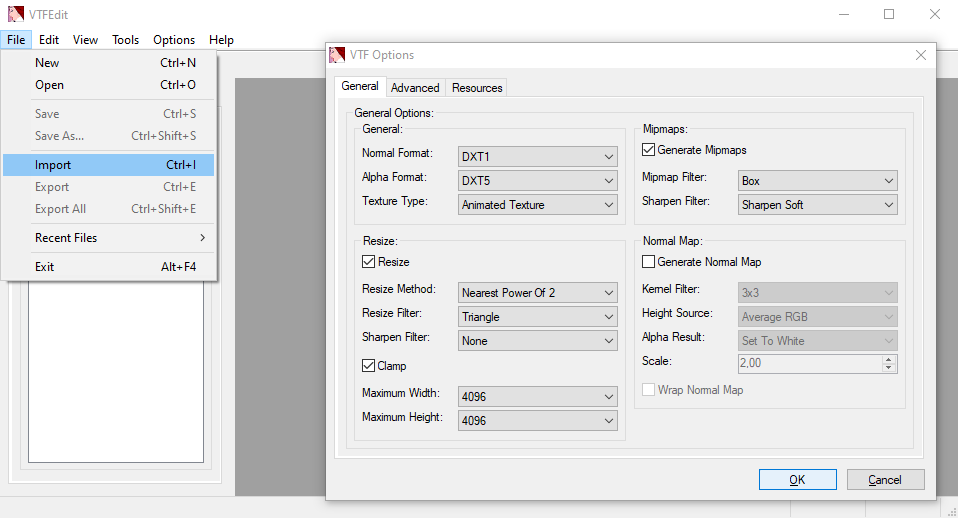Open the Maximum Width dropdown
The image size is (958, 518).
tap(538, 396)
